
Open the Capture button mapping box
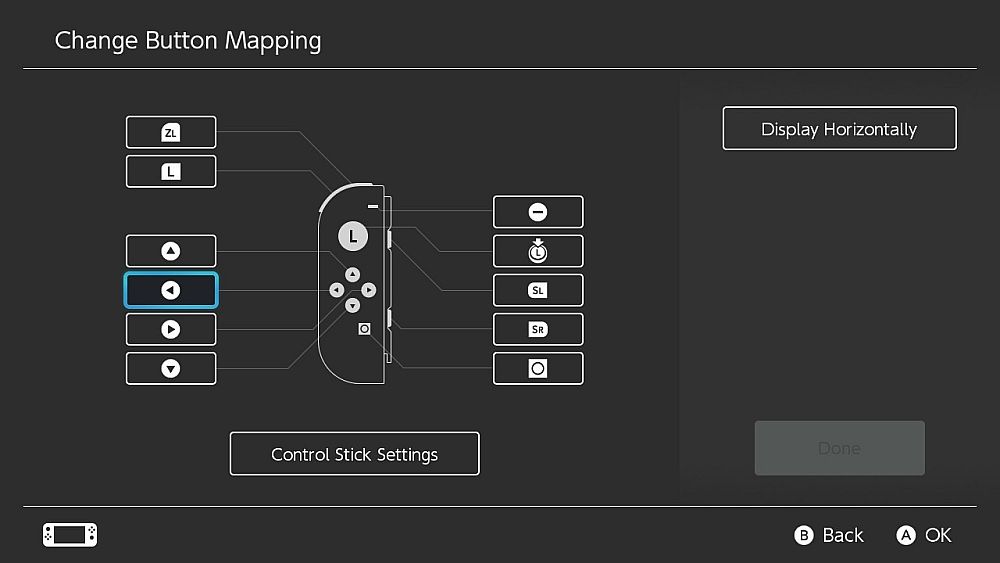pos(538,368)
